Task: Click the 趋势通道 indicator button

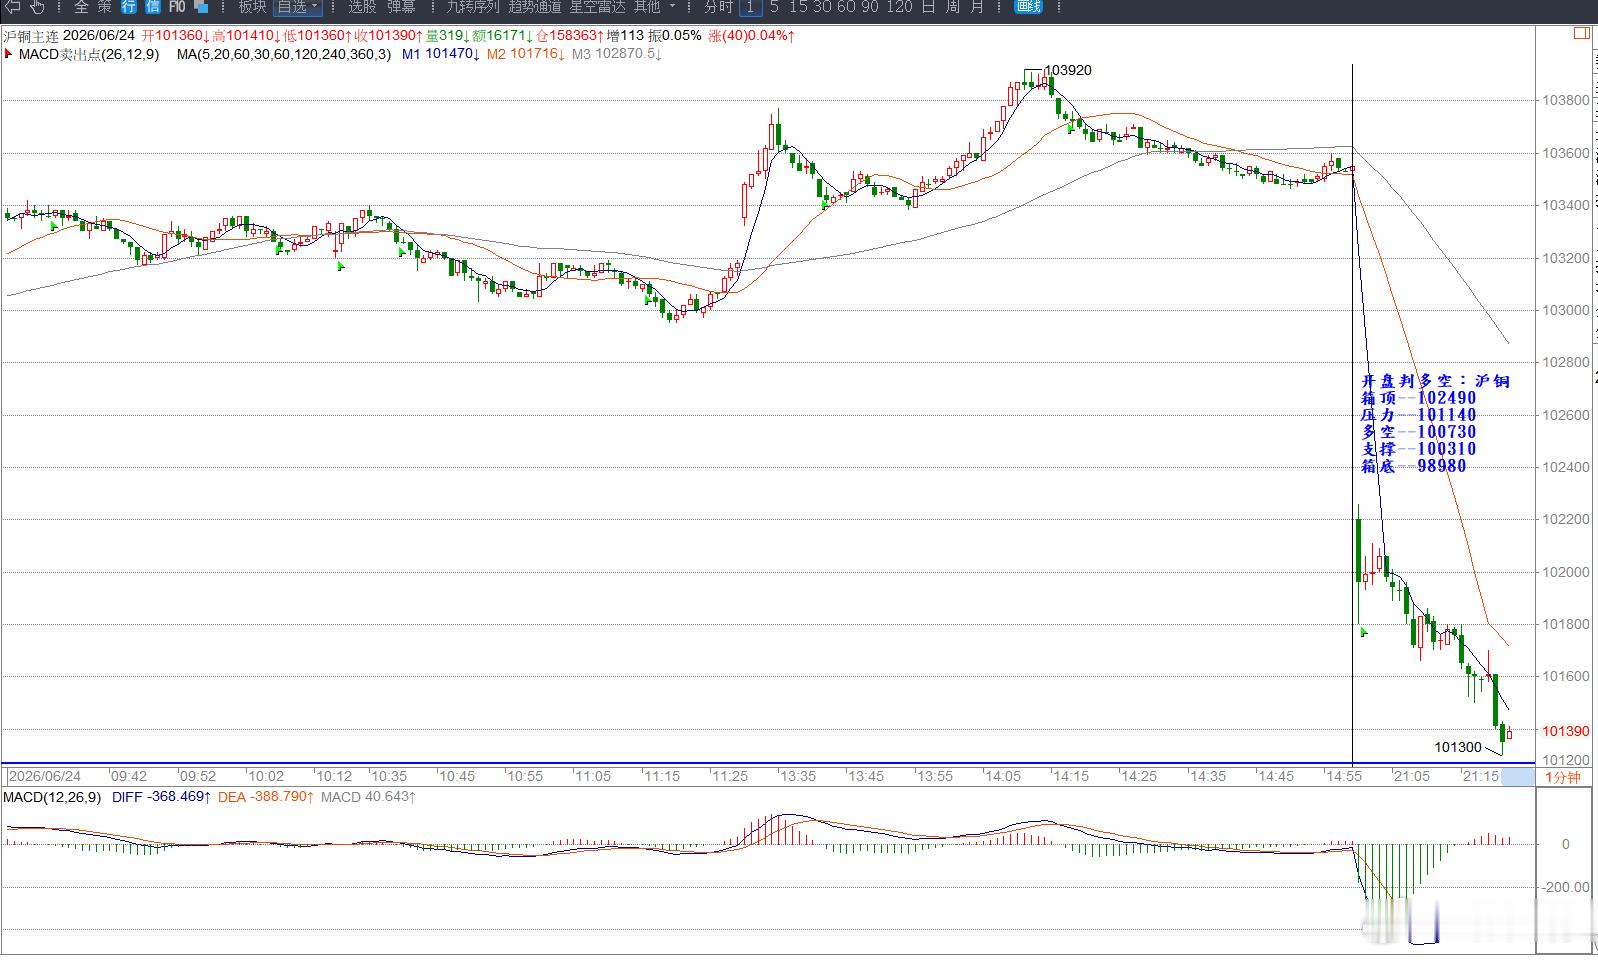Action: pos(534,7)
